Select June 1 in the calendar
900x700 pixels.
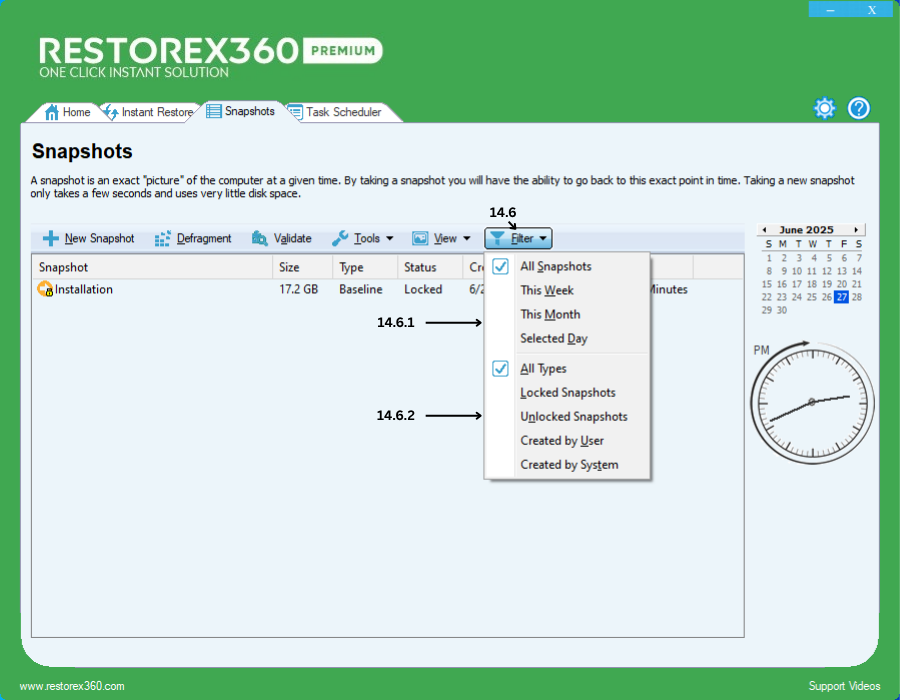pos(769,258)
